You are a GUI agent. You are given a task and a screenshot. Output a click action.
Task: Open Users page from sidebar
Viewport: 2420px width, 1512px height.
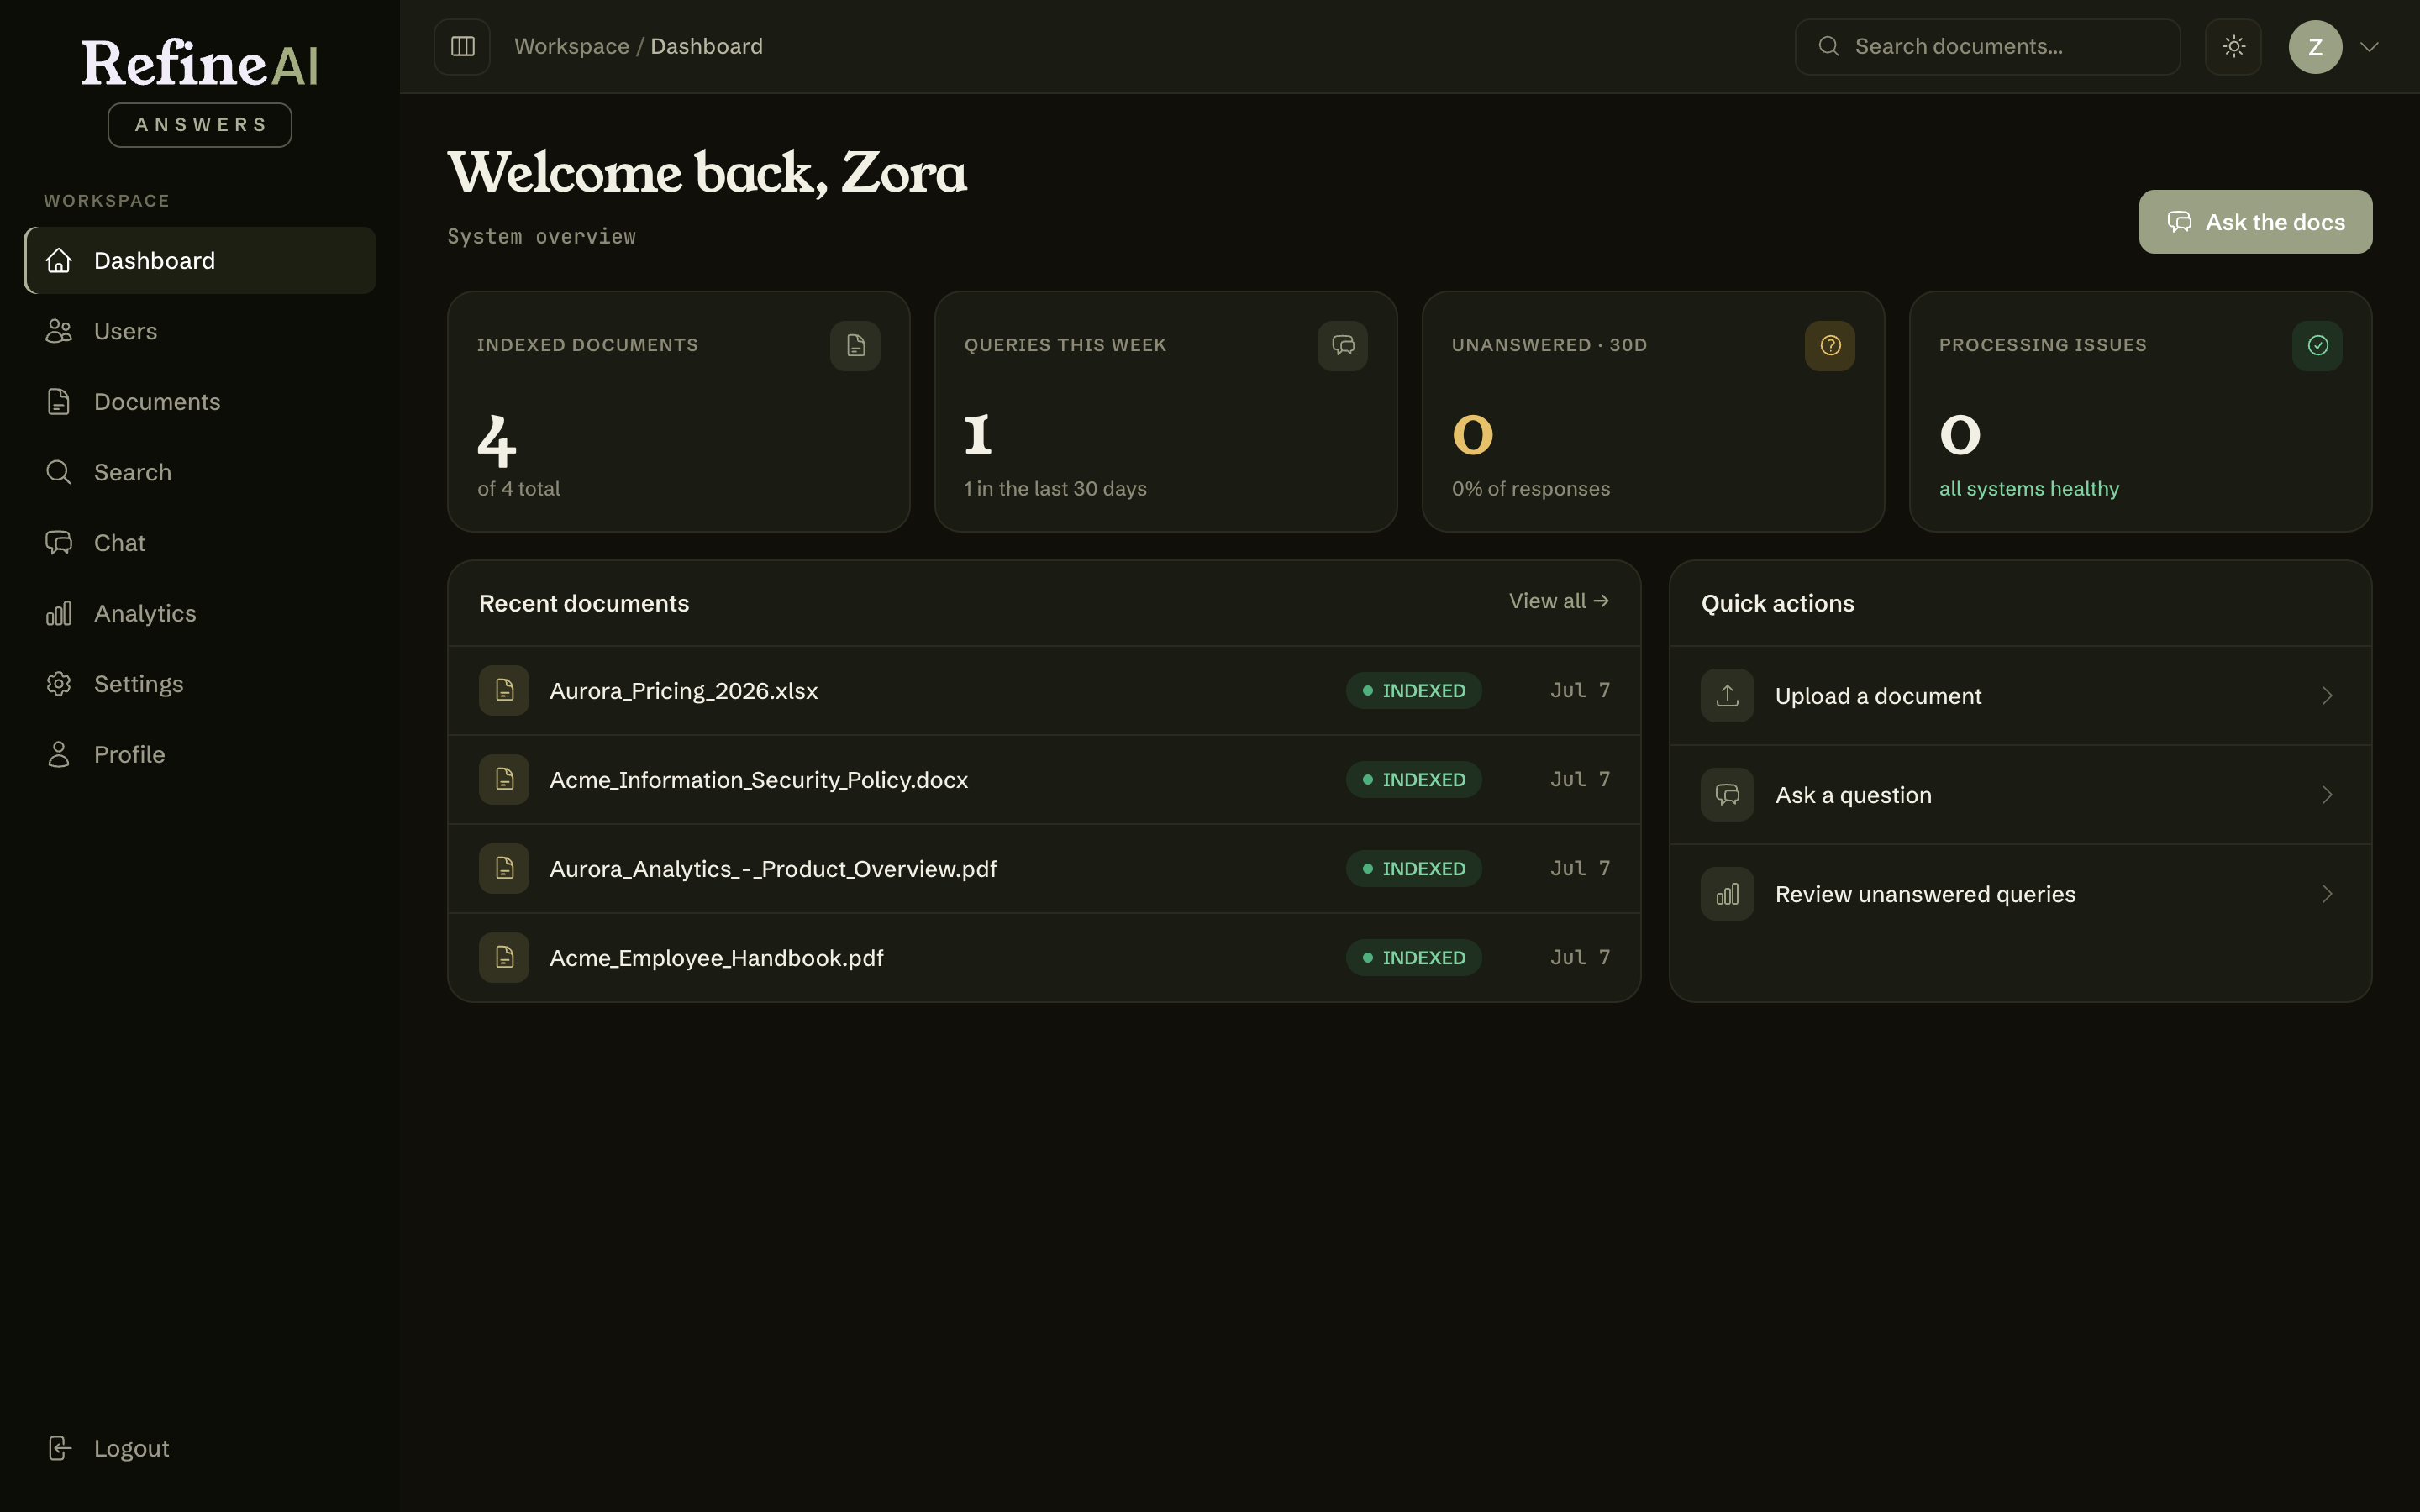pos(200,331)
